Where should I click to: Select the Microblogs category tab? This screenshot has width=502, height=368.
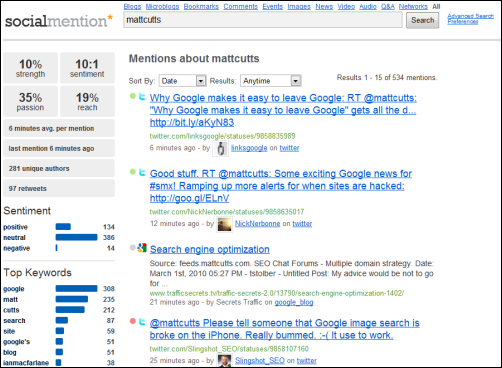pyautogui.click(x=162, y=6)
